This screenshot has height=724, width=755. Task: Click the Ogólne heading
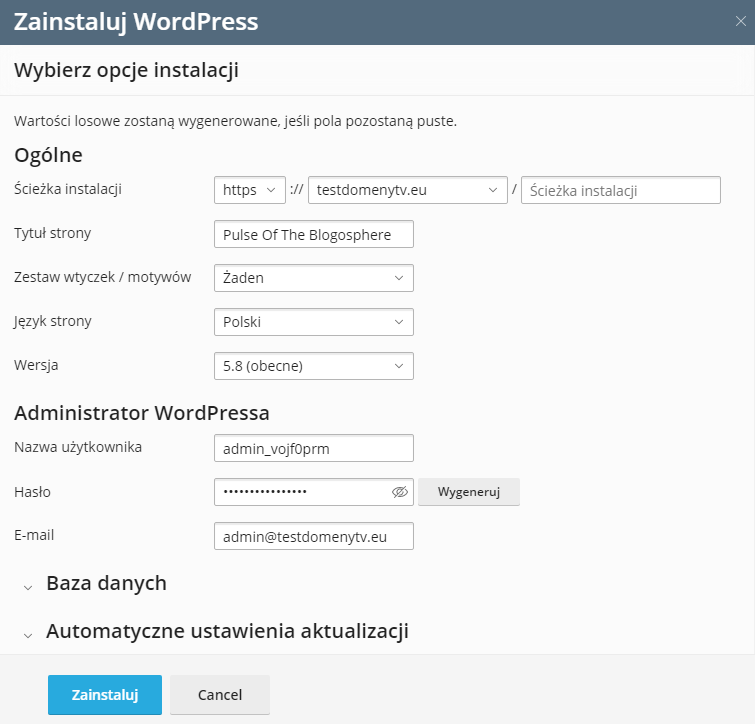coord(48,155)
